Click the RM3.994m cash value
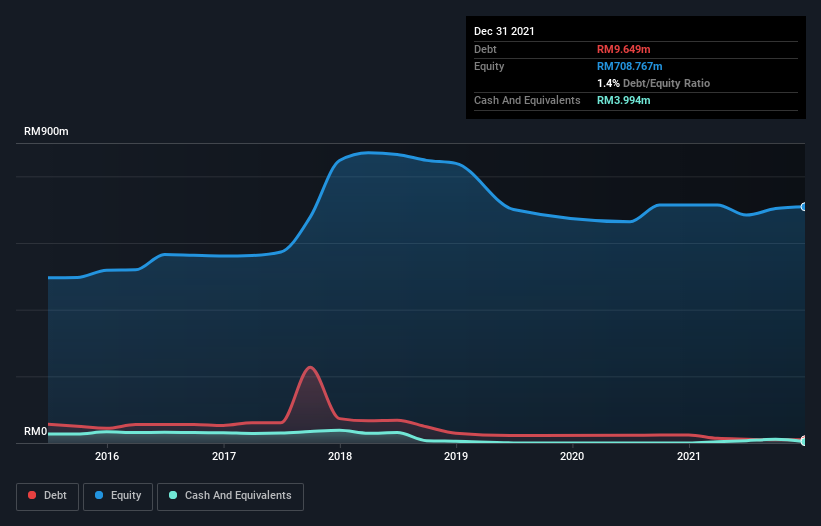This screenshot has height=526, width=821. (624, 100)
